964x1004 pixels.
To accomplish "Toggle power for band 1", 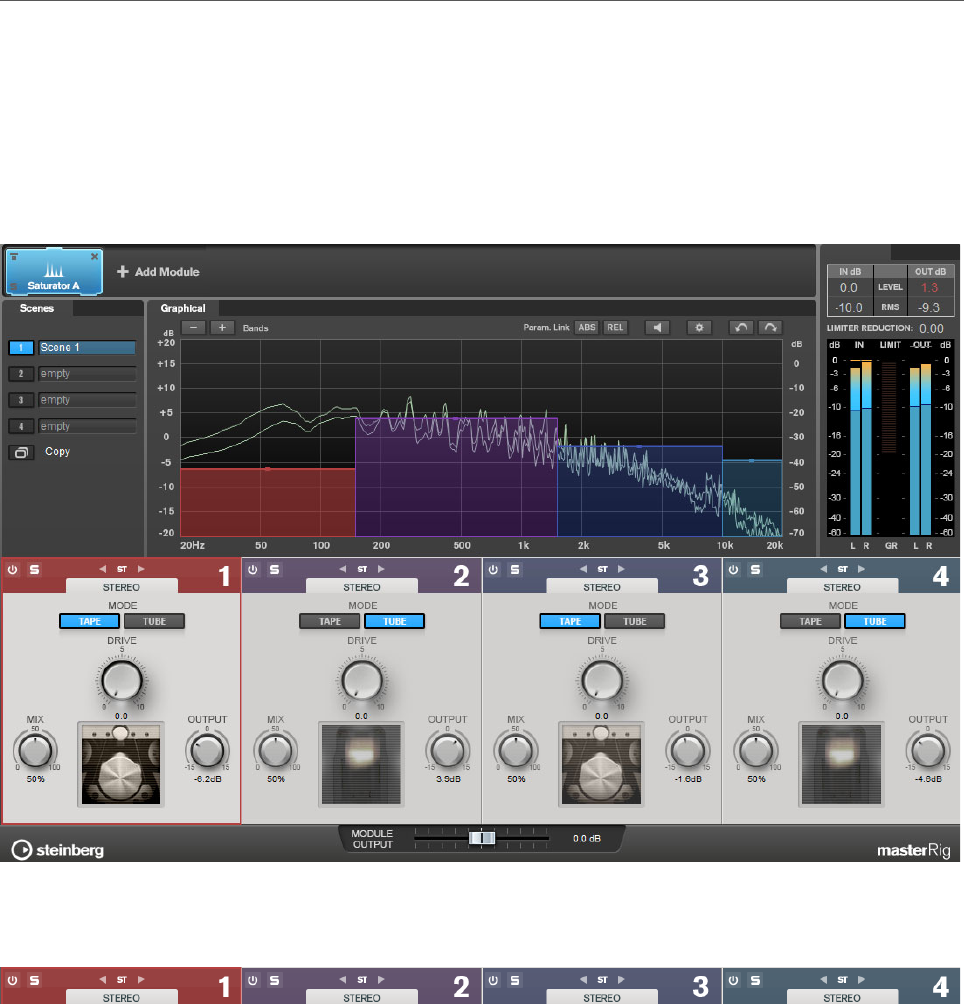I will point(13,569).
